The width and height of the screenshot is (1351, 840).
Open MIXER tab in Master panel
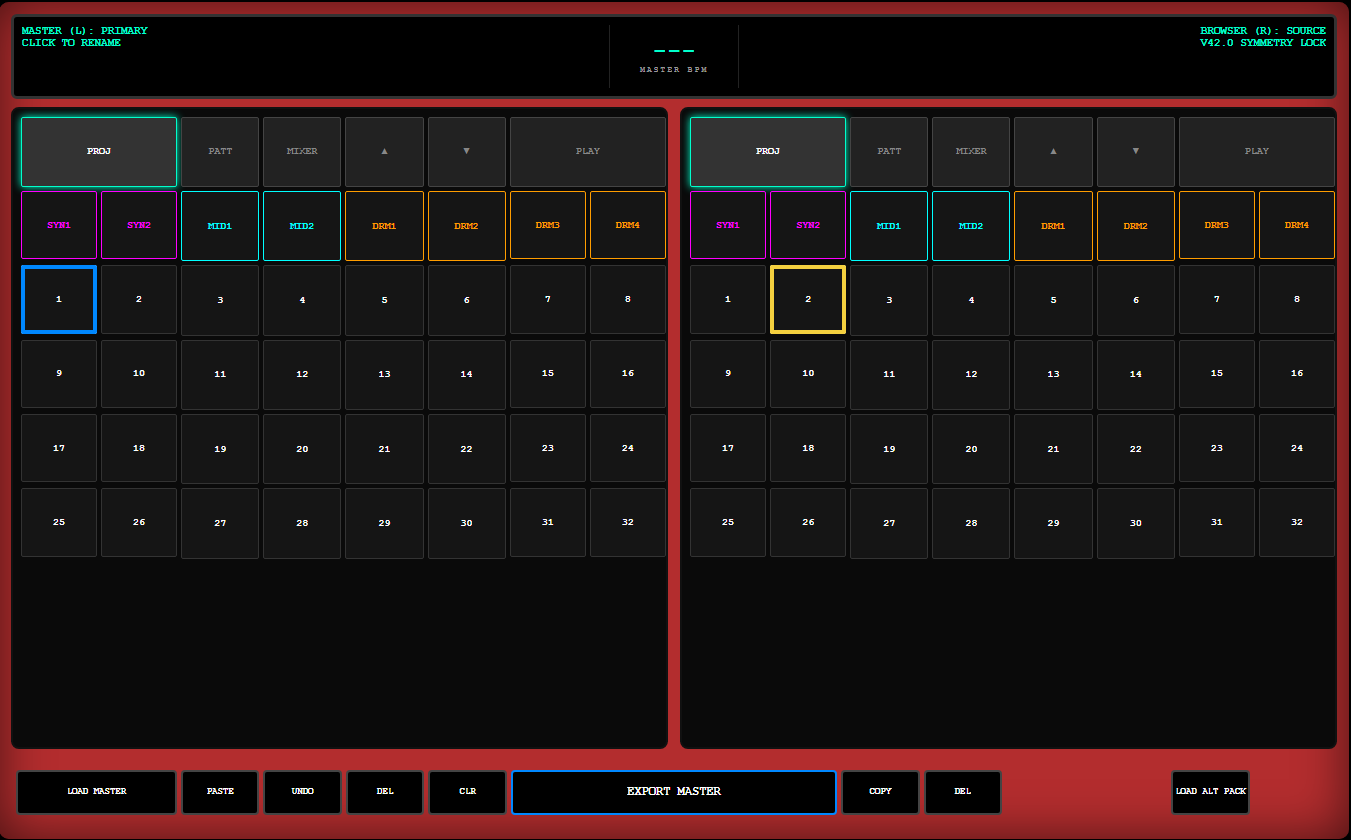[x=302, y=152]
